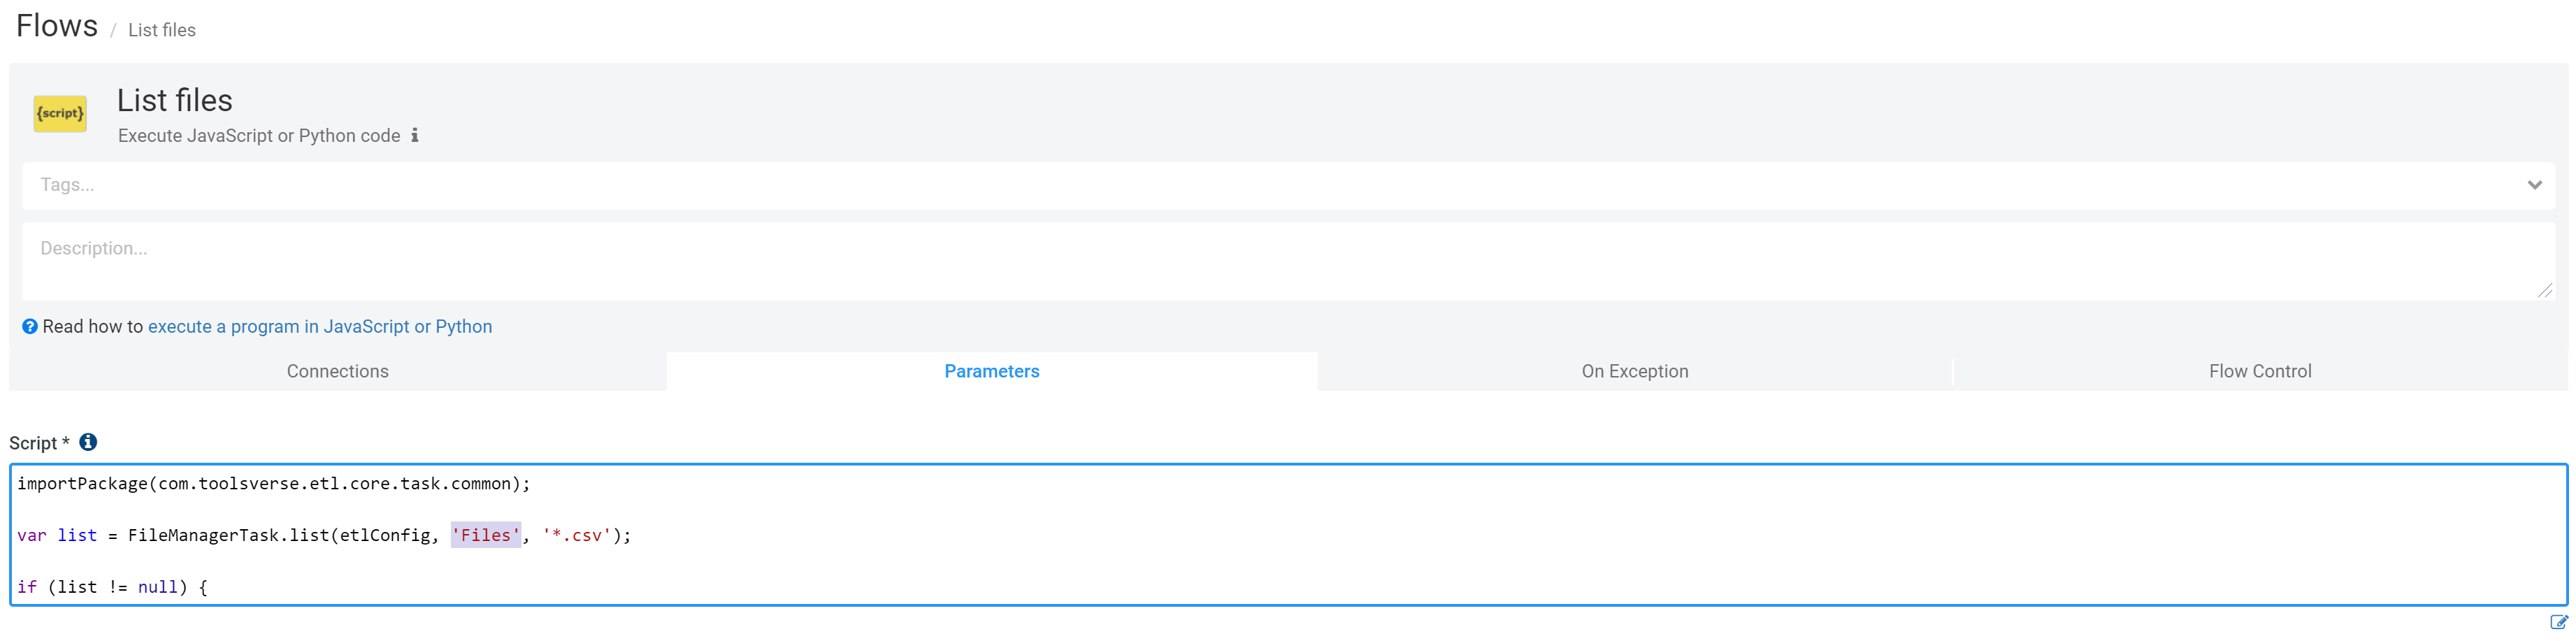Click info icon beside Execute JavaScript or Python code
The width and height of the screenshot is (2576, 641).
415,135
